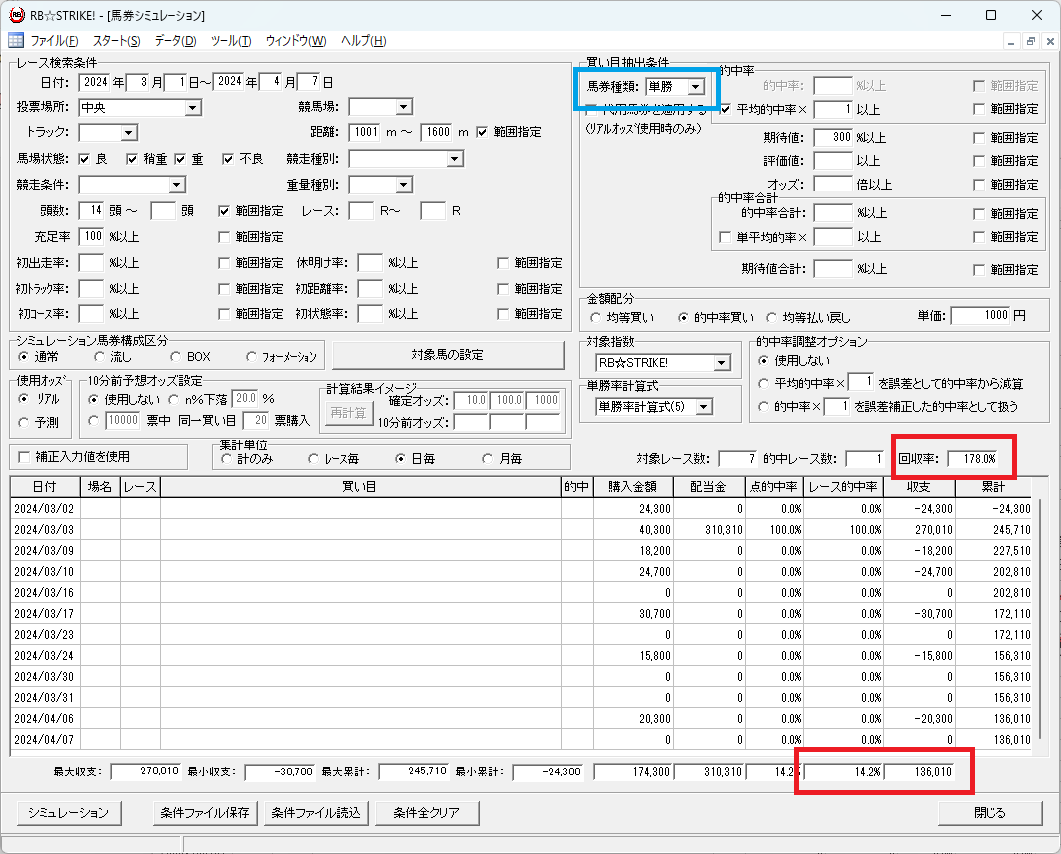The image size is (1061, 854).
Task: Select the BOX ticket composition radio
Action: point(175,357)
